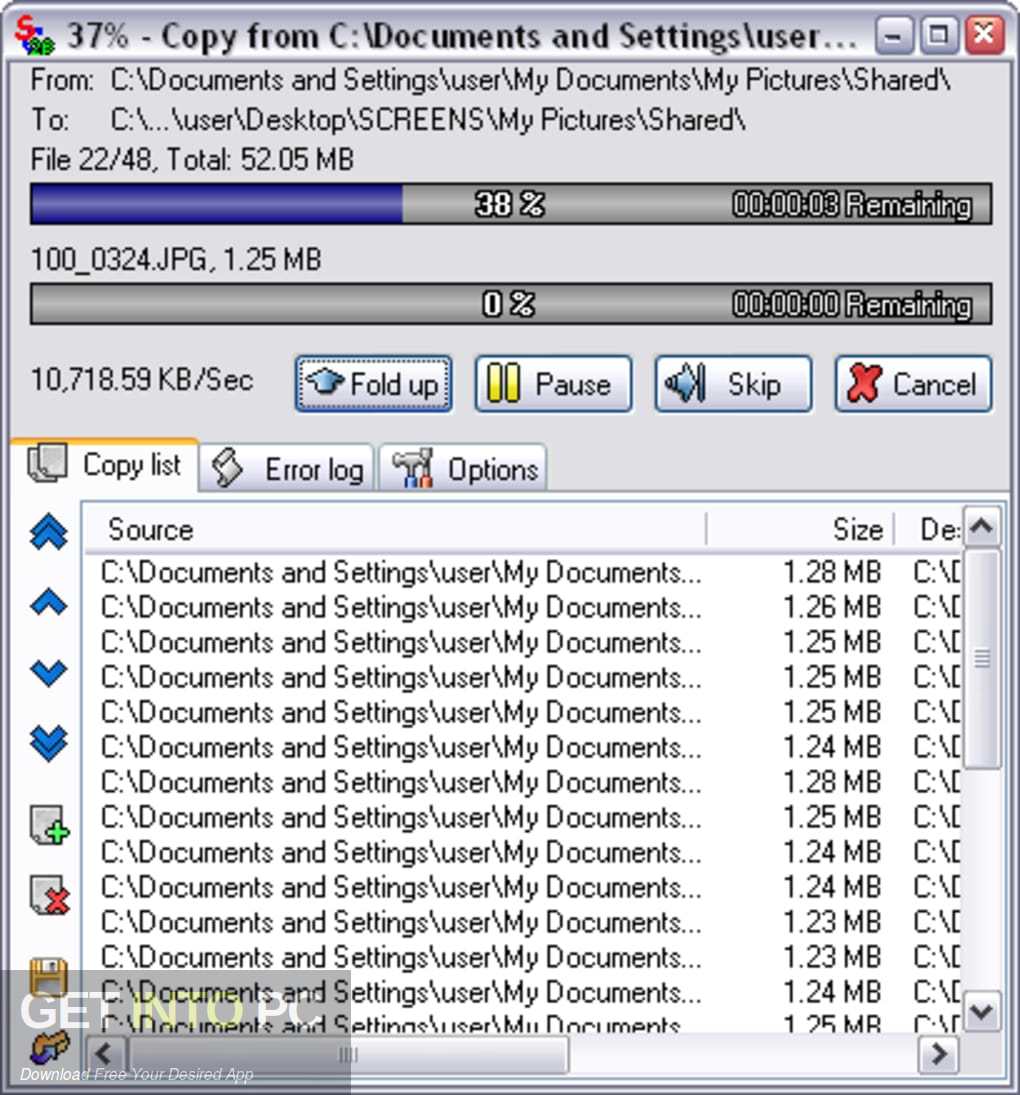Select the first file row in the Source list
The image size is (1020, 1095).
[400, 572]
